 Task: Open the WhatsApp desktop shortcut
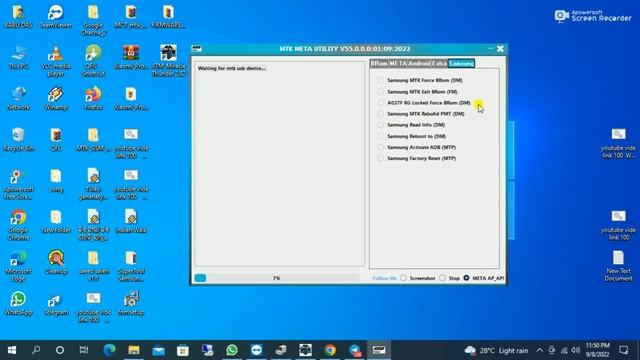click(x=18, y=303)
